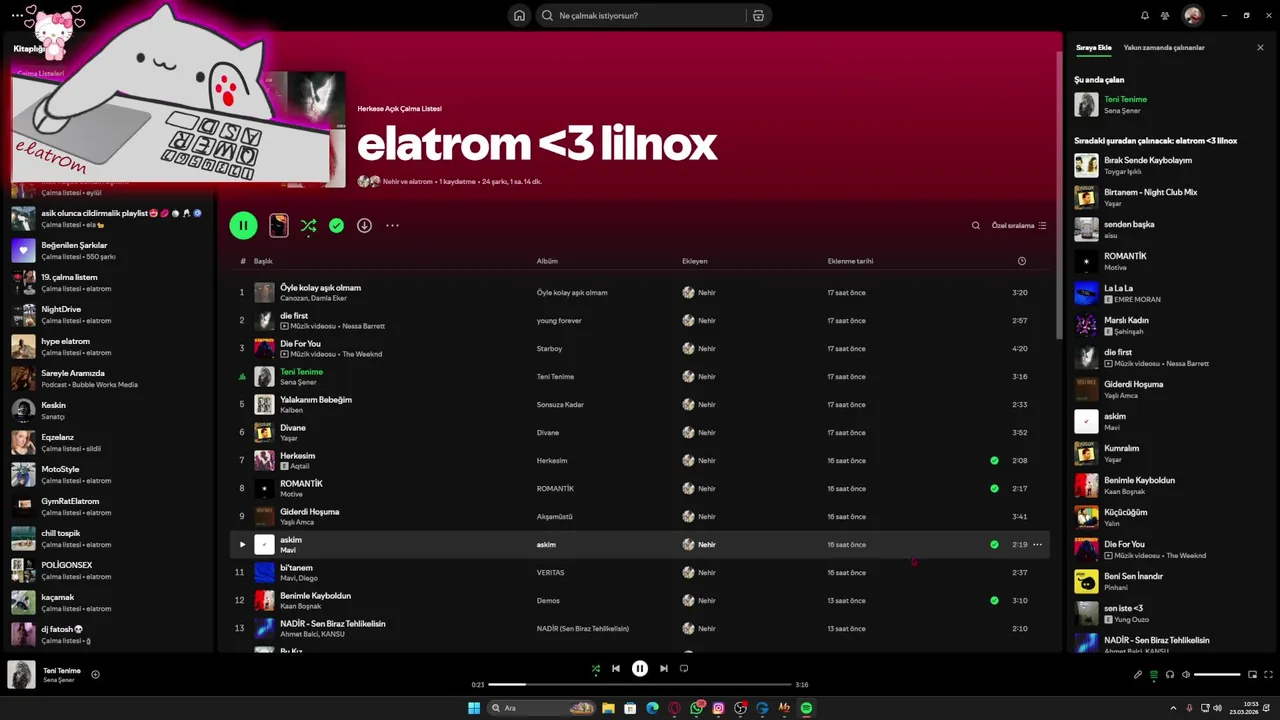The height and width of the screenshot is (720, 1280).
Task: Open The Weeknd artist link under Die For You
Action: pos(361,354)
